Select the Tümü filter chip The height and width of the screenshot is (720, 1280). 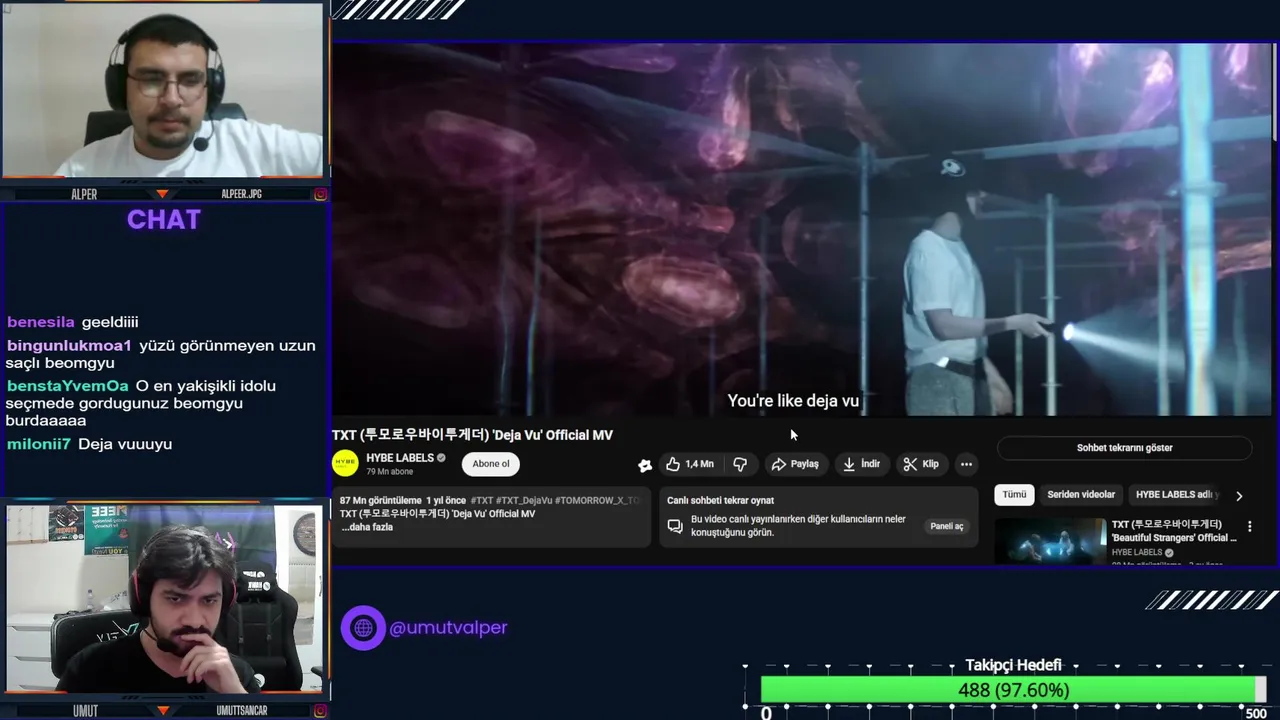(x=1014, y=495)
